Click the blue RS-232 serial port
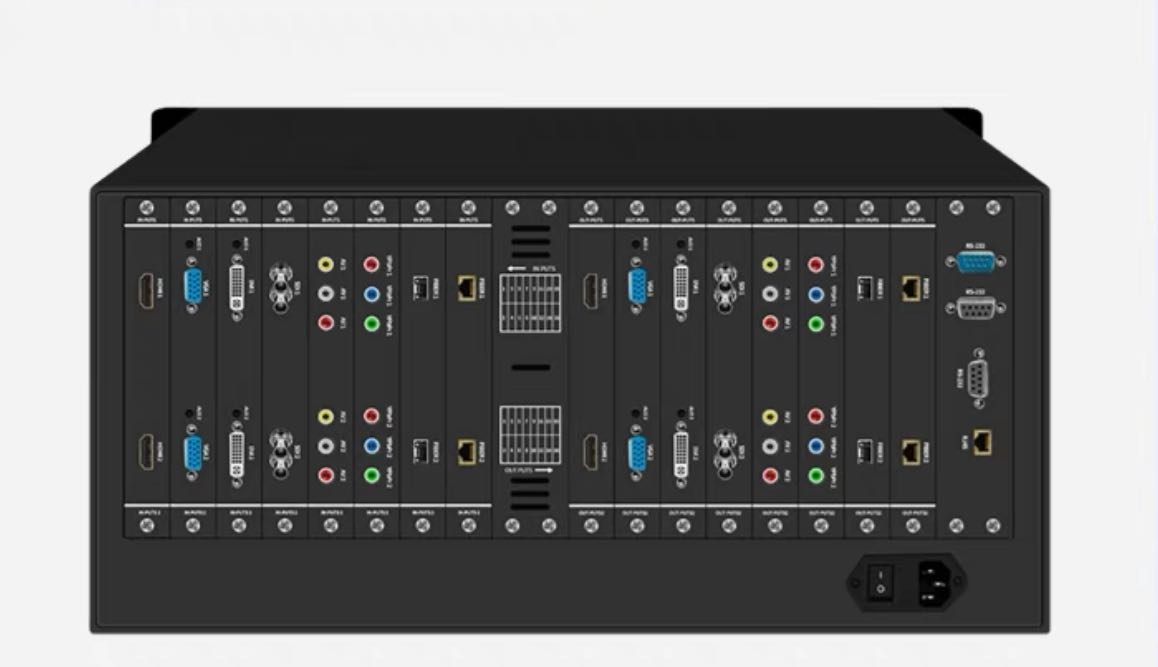 pyautogui.click(x=975, y=261)
